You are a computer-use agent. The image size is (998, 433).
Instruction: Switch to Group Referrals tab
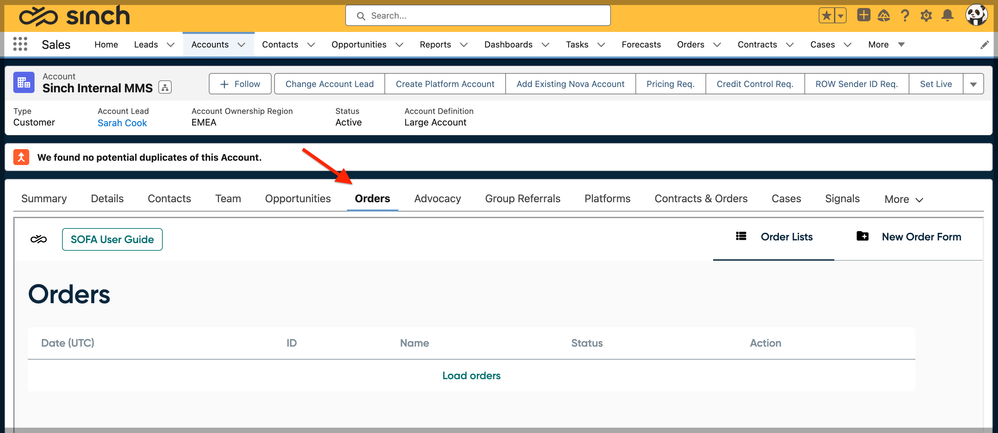point(523,199)
